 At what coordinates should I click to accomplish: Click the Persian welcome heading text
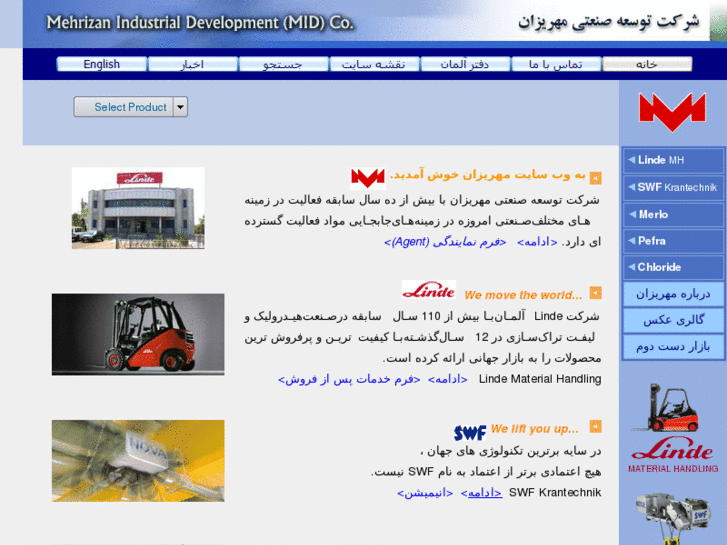tap(488, 175)
